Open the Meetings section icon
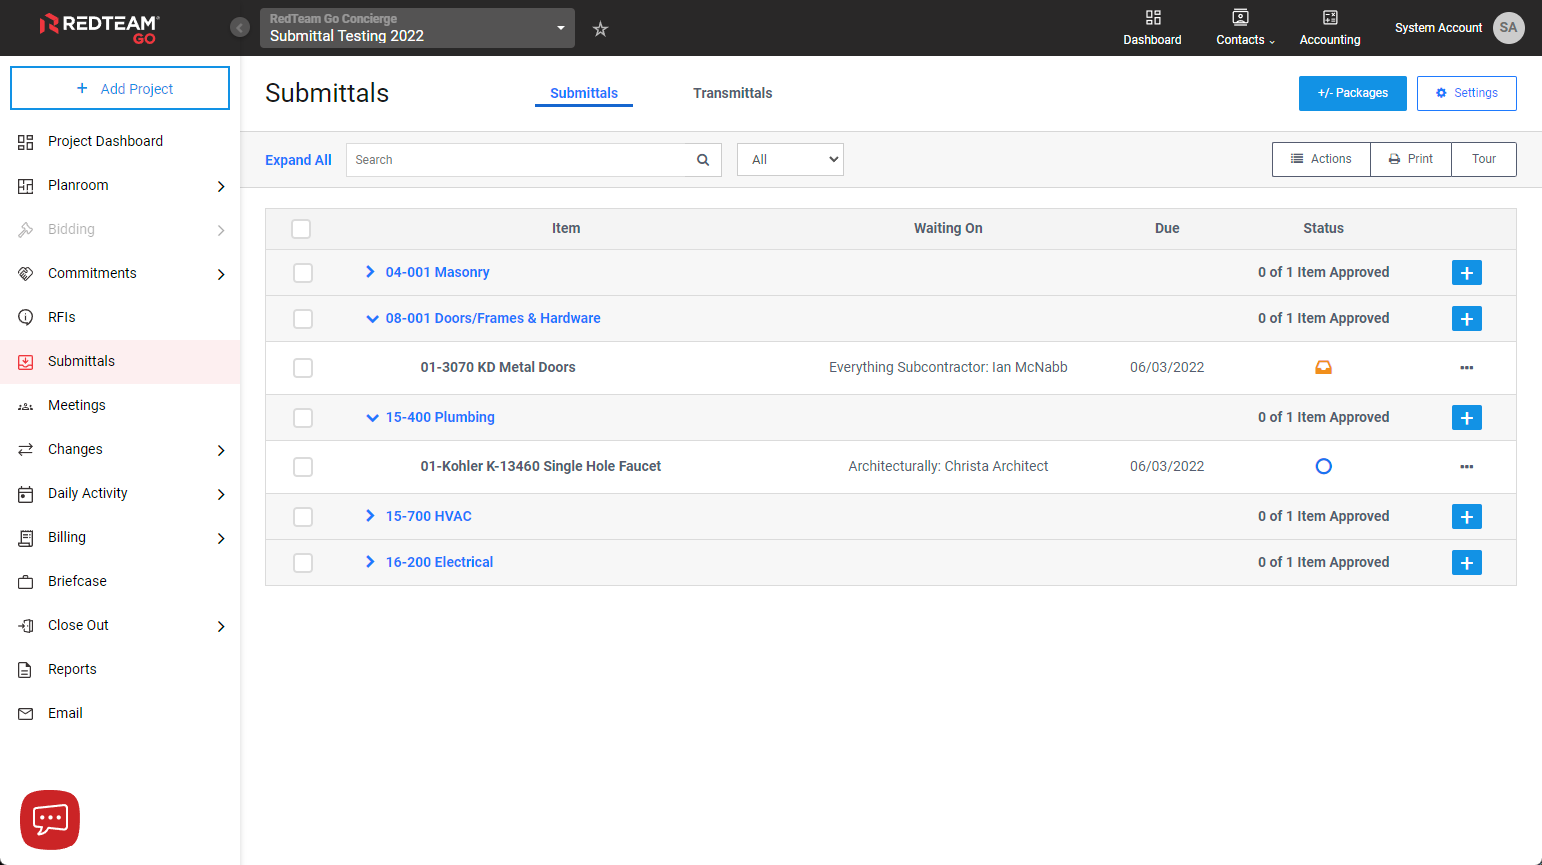This screenshot has width=1542, height=865. (x=25, y=405)
